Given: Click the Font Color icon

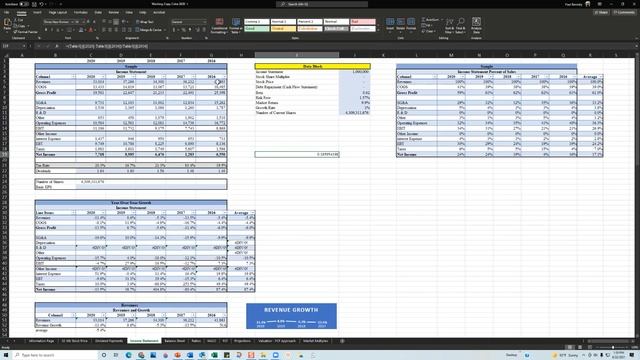Looking at the screenshot, I should click(90, 30).
